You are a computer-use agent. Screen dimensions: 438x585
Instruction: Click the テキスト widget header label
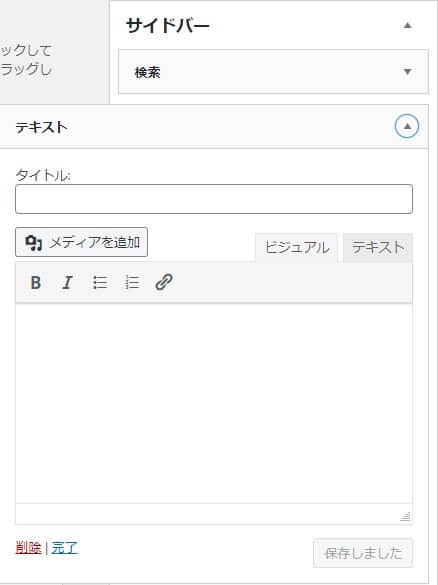pyautogui.click(x=41, y=127)
